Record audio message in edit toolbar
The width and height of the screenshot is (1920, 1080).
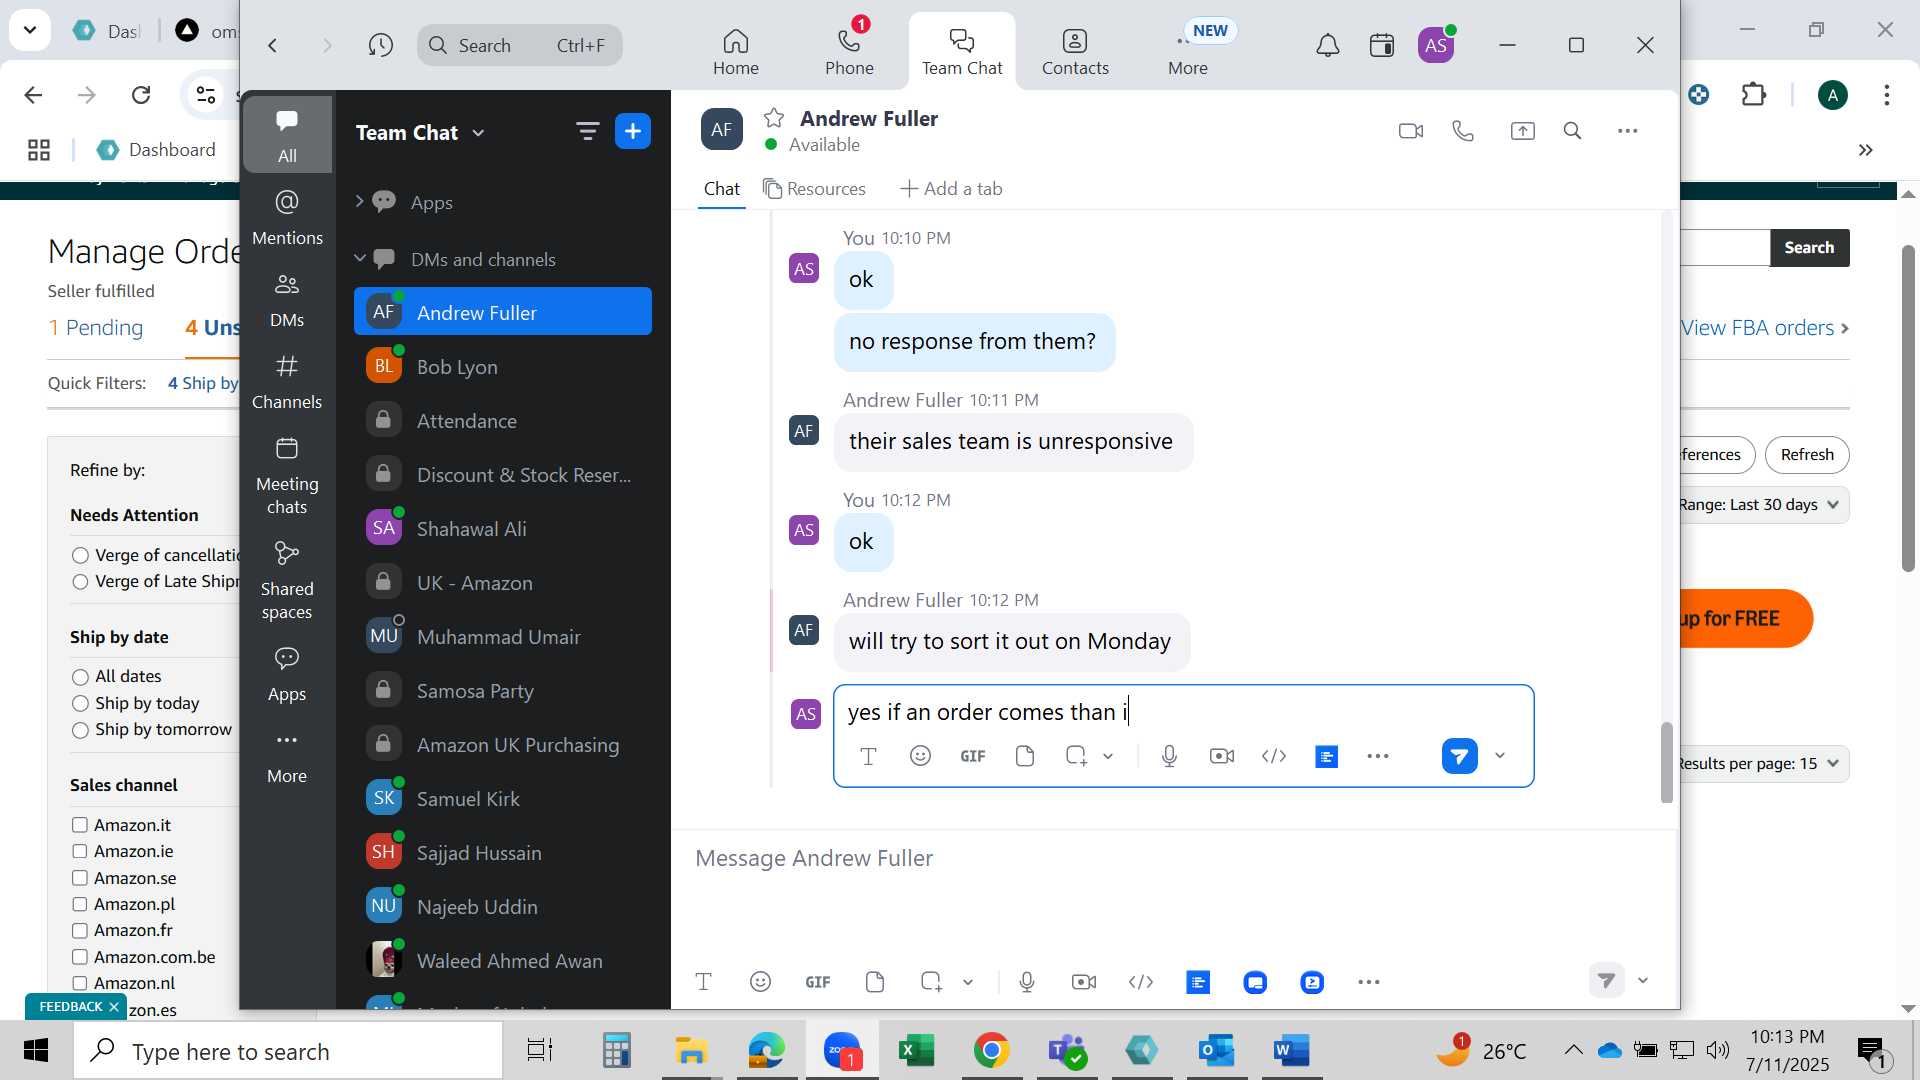(1169, 756)
